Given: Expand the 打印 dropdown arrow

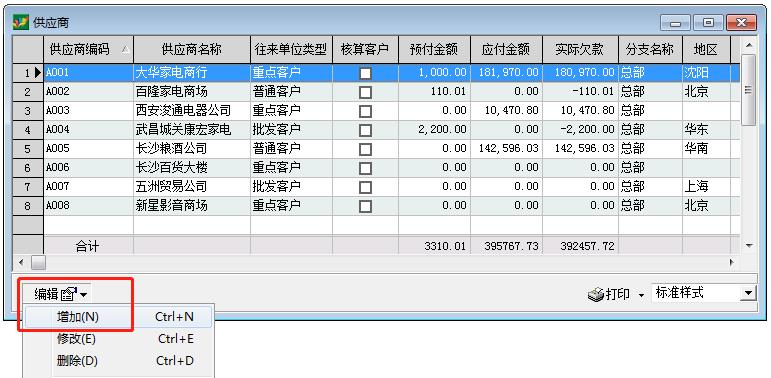Looking at the screenshot, I should click(x=641, y=296).
